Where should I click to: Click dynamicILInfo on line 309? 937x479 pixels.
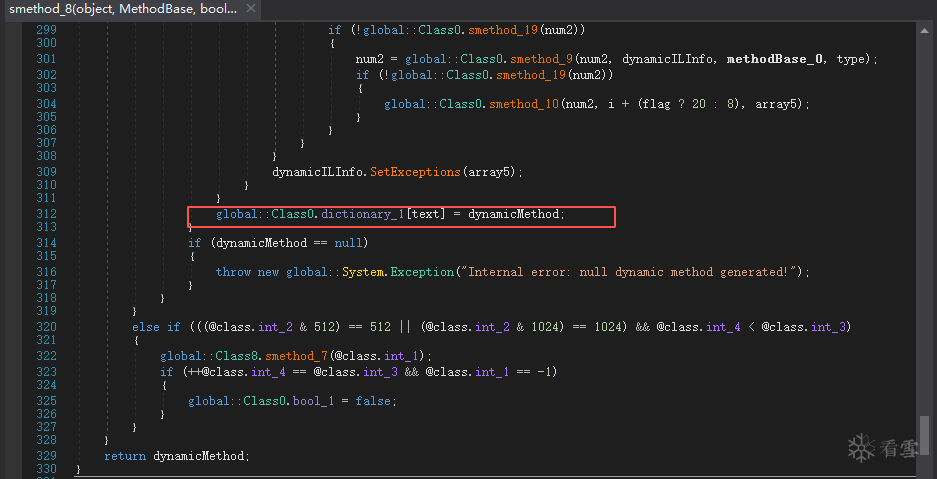(x=317, y=172)
